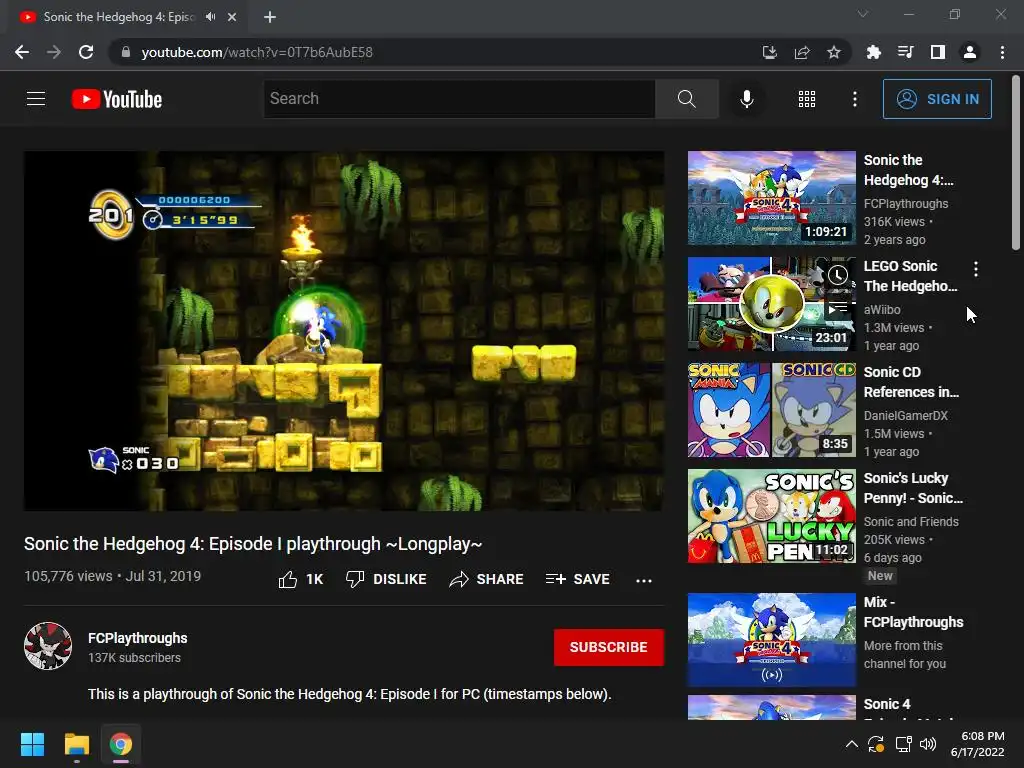1024x768 pixels.
Task: Open media controls icon in toolbar
Action: (x=905, y=52)
